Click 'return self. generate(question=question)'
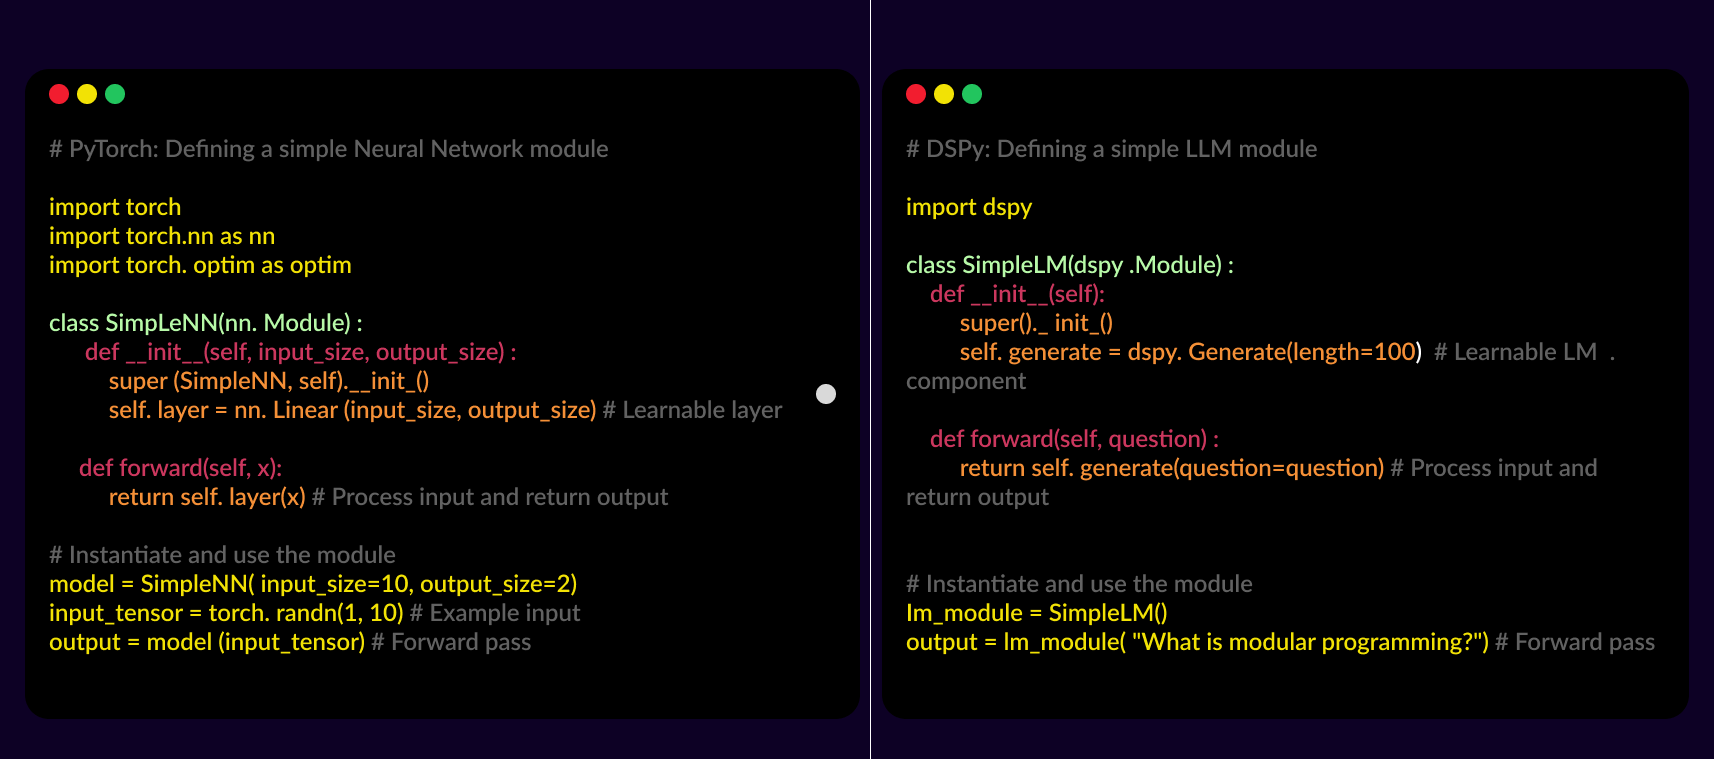The width and height of the screenshot is (1714, 759). [x=1172, y=468]
